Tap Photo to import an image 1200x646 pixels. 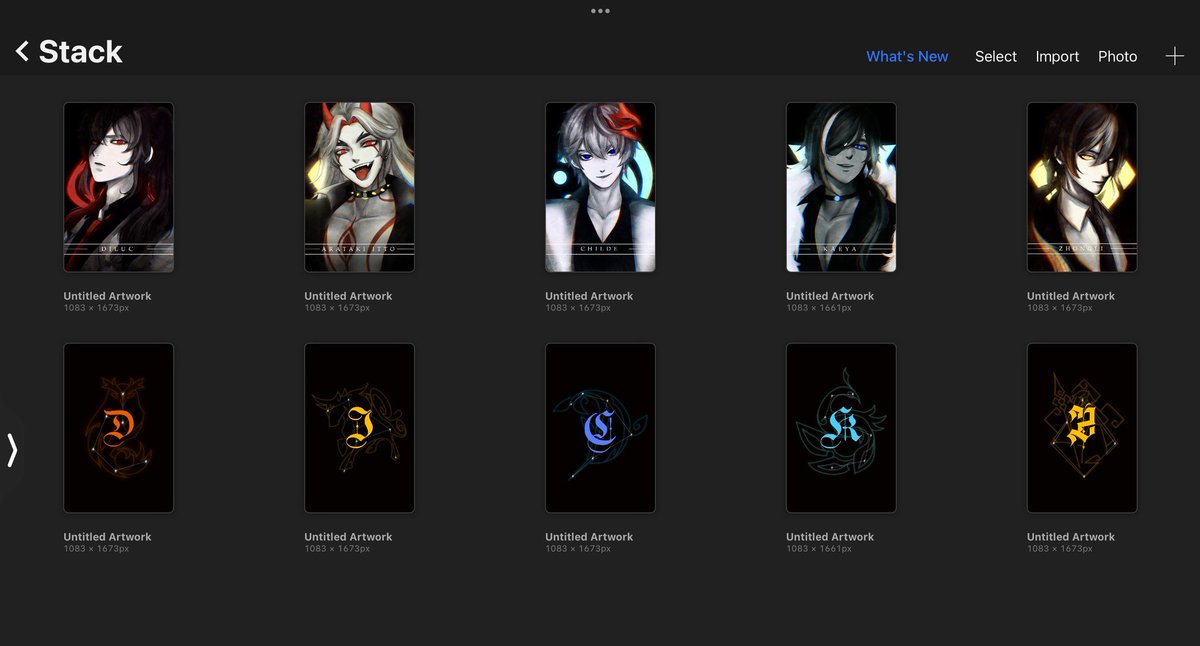[1118, 56]
